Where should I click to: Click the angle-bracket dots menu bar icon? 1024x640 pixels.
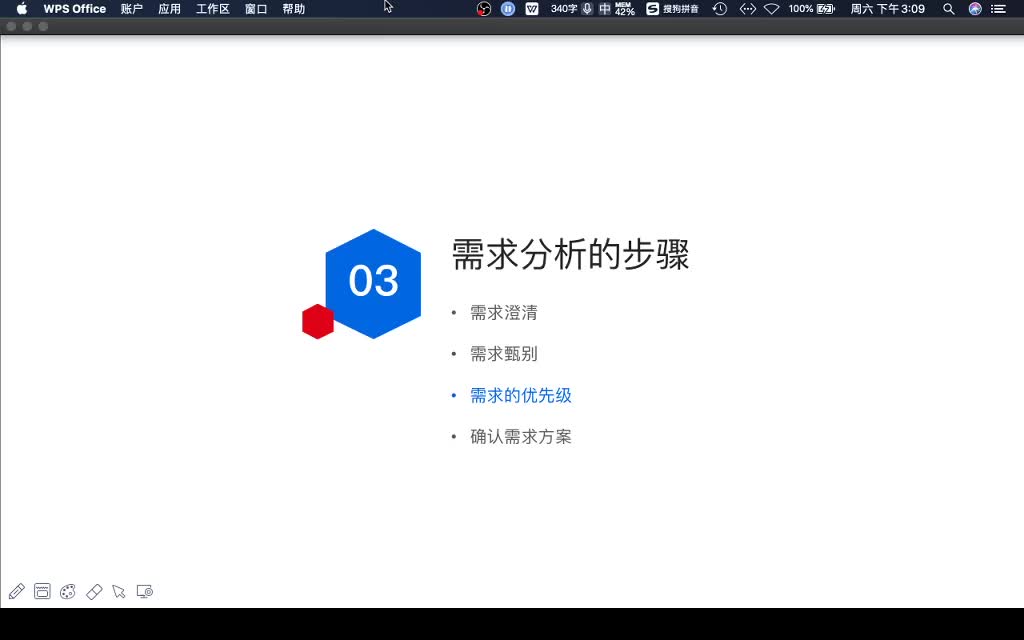(x=748, y=8)
